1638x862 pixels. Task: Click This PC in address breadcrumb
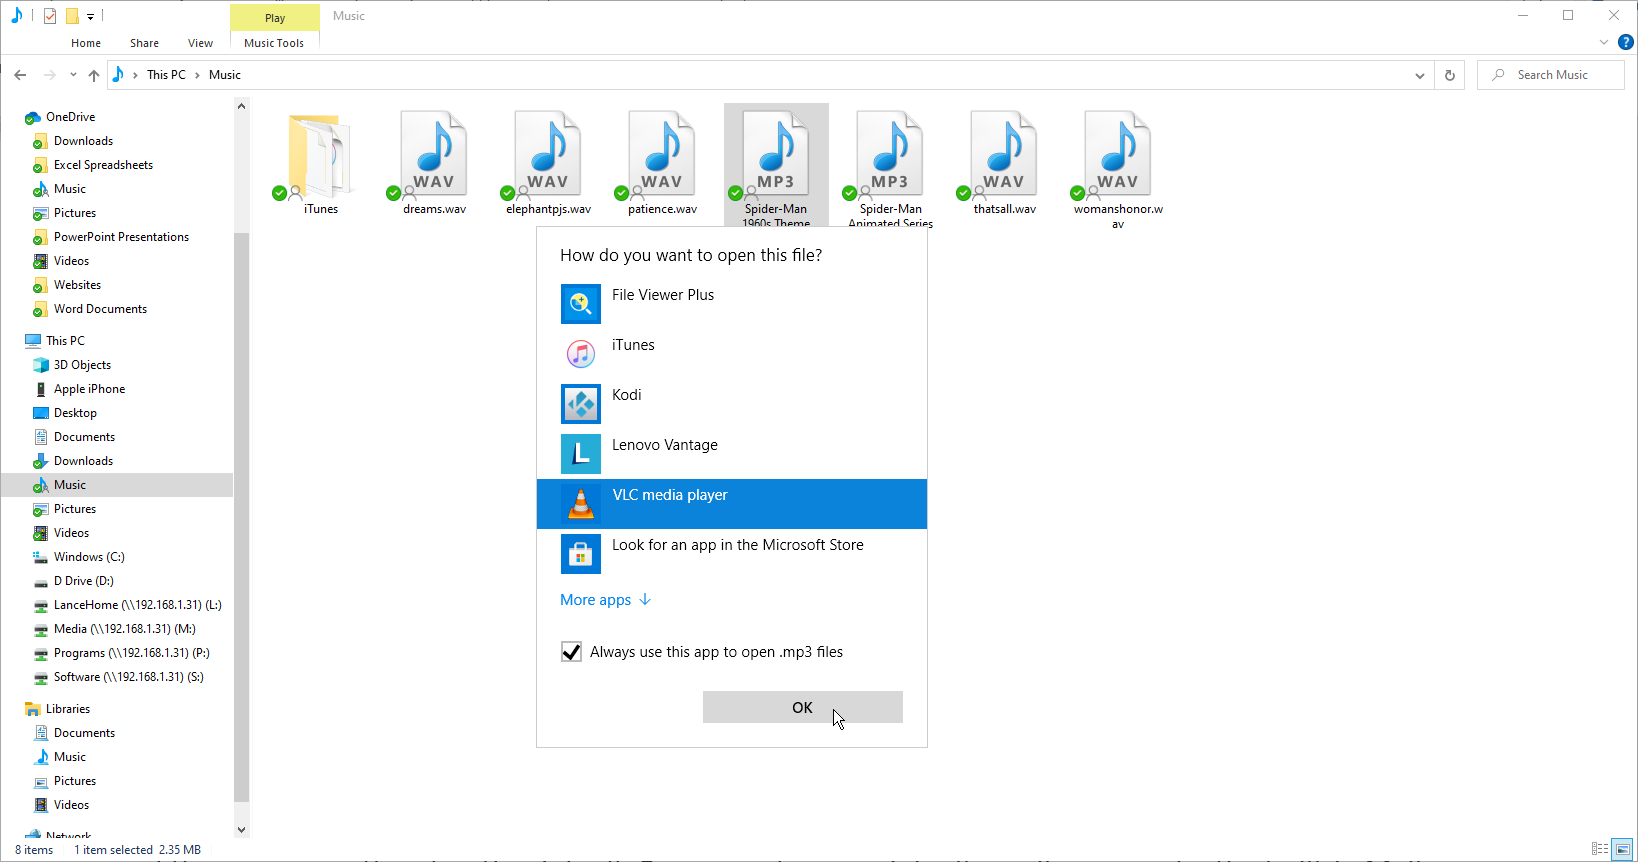[x=166, y=75]
